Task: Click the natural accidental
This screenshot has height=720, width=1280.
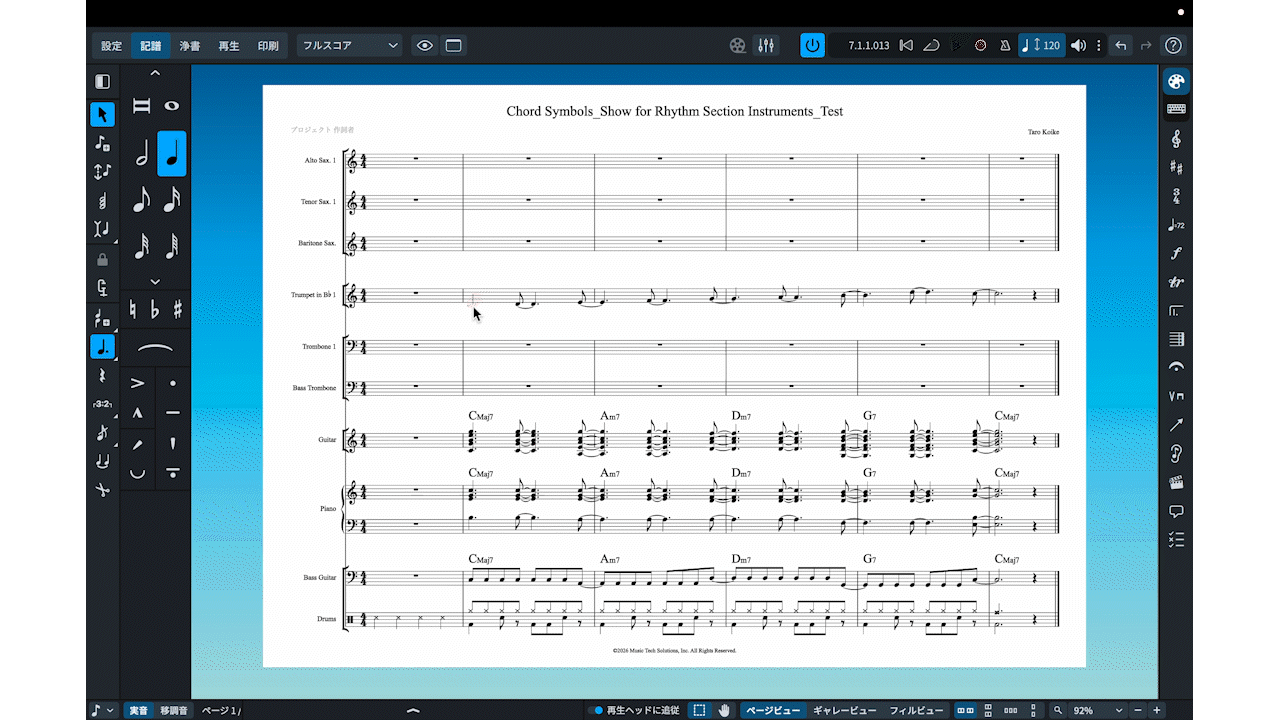Action: coord(132,309)
